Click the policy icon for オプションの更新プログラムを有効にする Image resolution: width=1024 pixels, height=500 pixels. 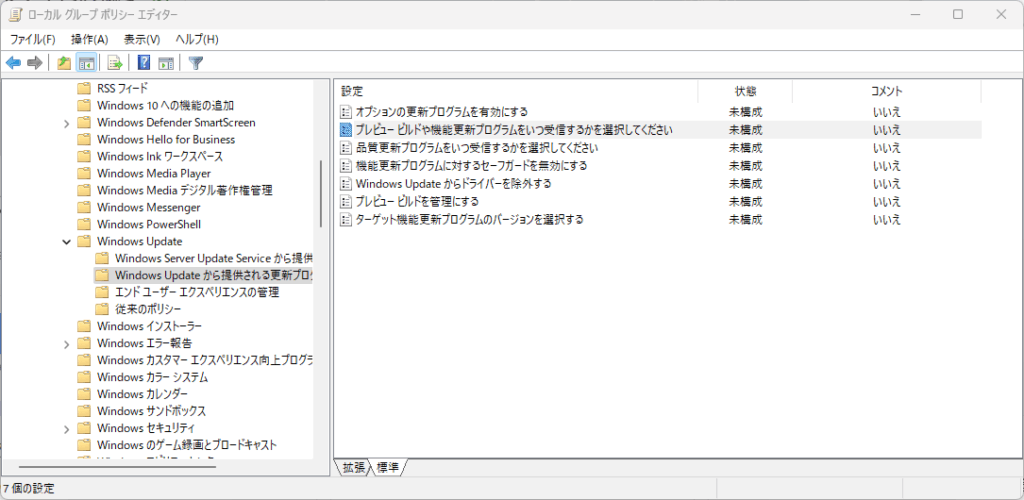346,112
